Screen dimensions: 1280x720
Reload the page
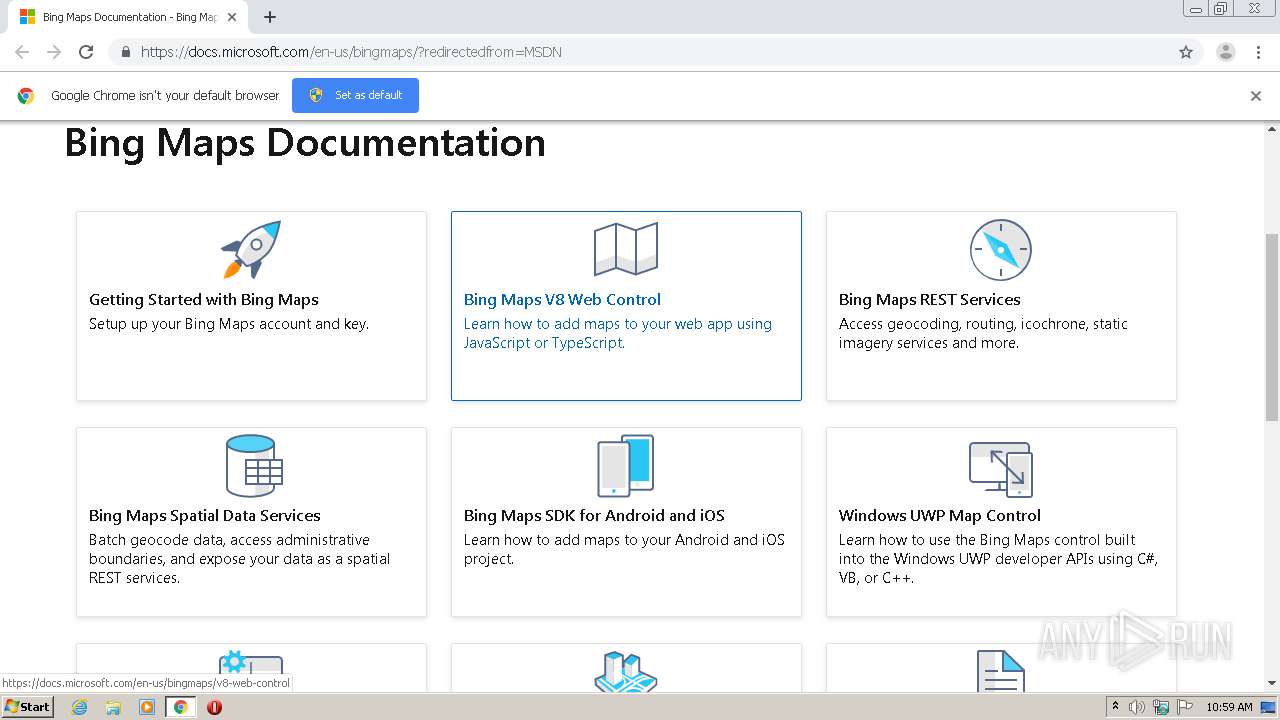point(86,52)
